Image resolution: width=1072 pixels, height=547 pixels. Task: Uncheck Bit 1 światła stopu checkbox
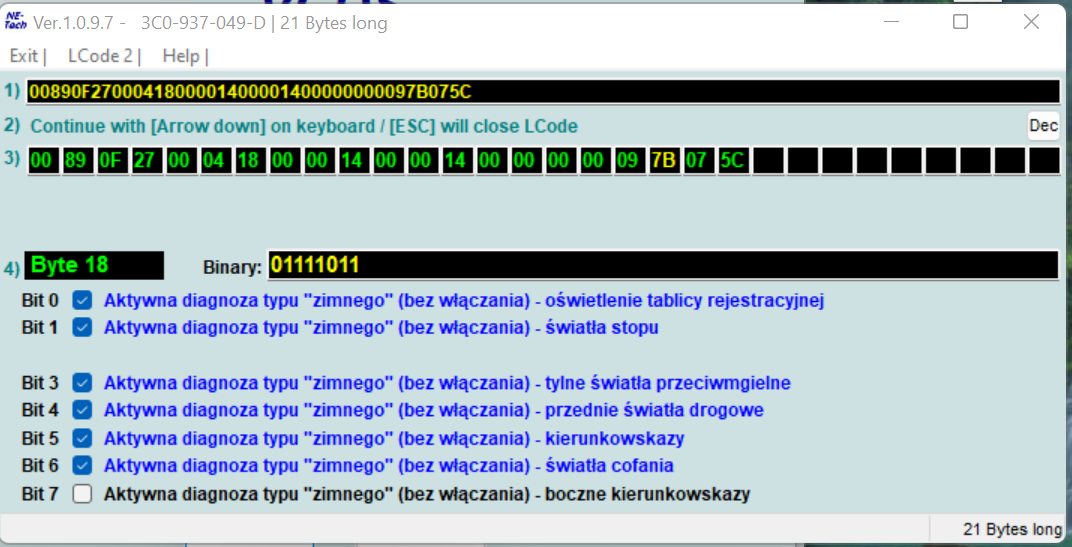click(x=82, y=328)
